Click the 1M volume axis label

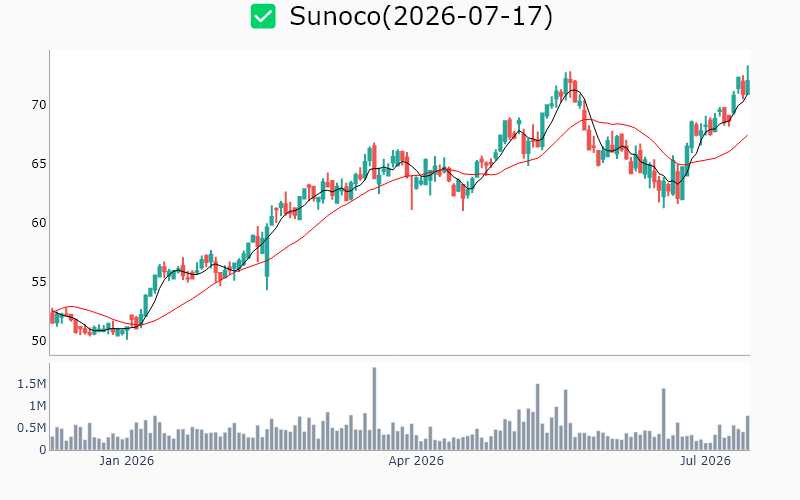[38, 406]
